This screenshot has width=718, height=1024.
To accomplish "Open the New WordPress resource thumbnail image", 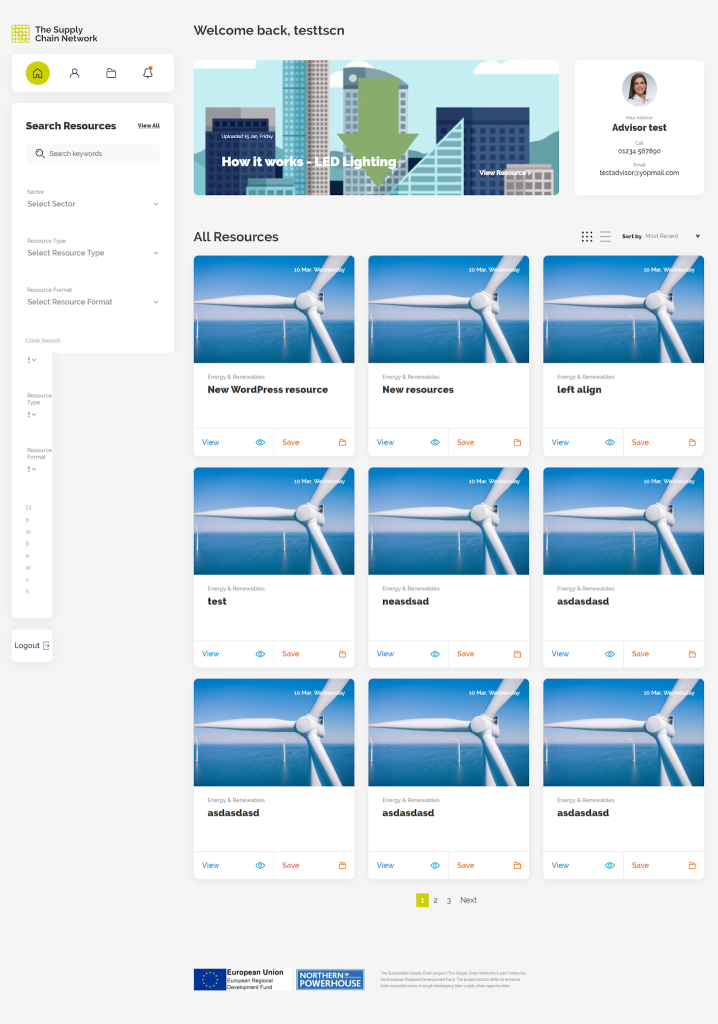I will pyautogui.click(x=274, y=309).
